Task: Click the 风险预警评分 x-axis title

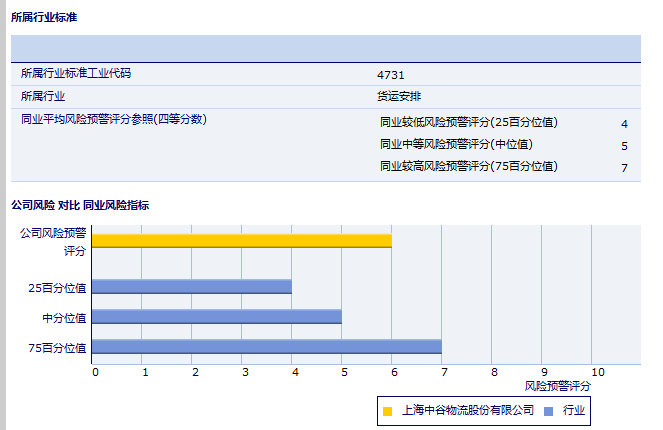Action: tap(557, 385)
